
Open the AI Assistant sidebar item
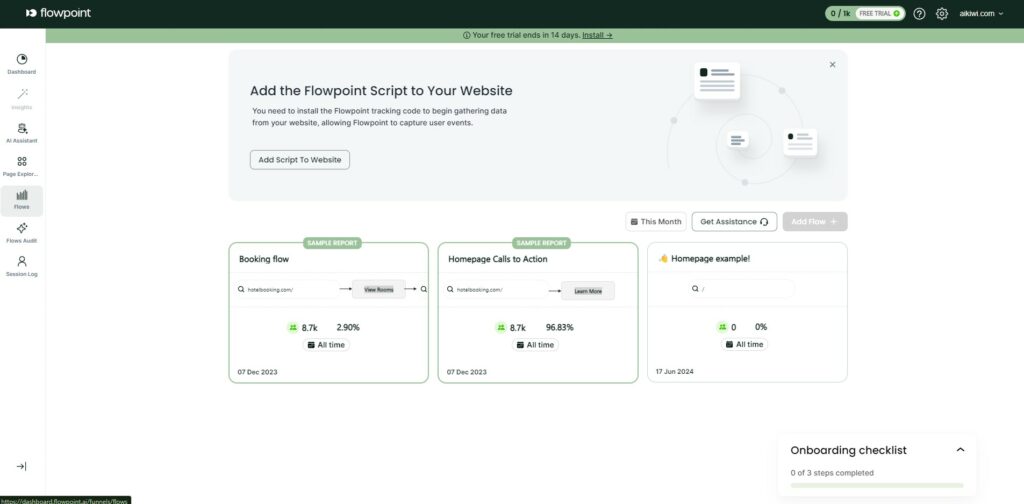click(22, 133)
